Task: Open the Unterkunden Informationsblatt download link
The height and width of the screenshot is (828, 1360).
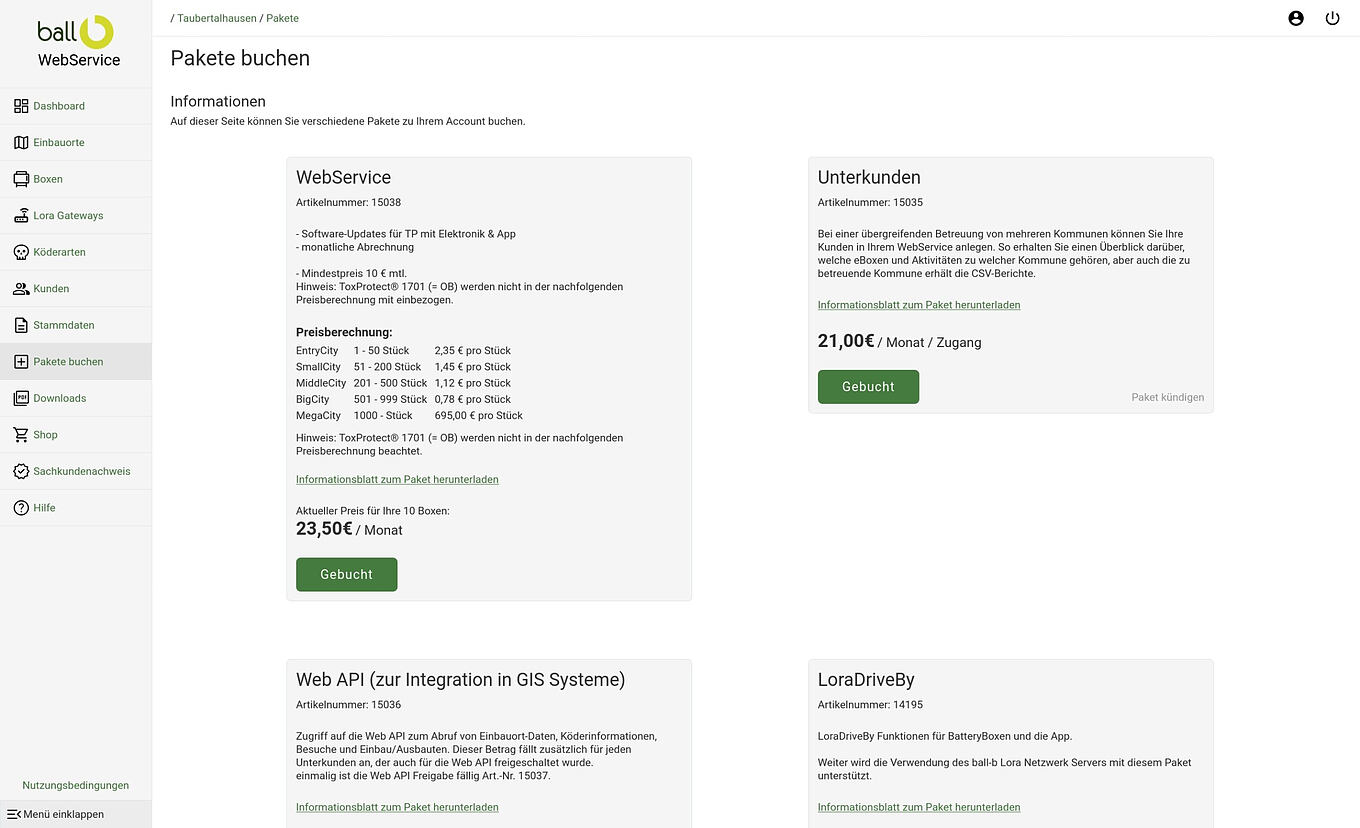Action: pos(918,305)
